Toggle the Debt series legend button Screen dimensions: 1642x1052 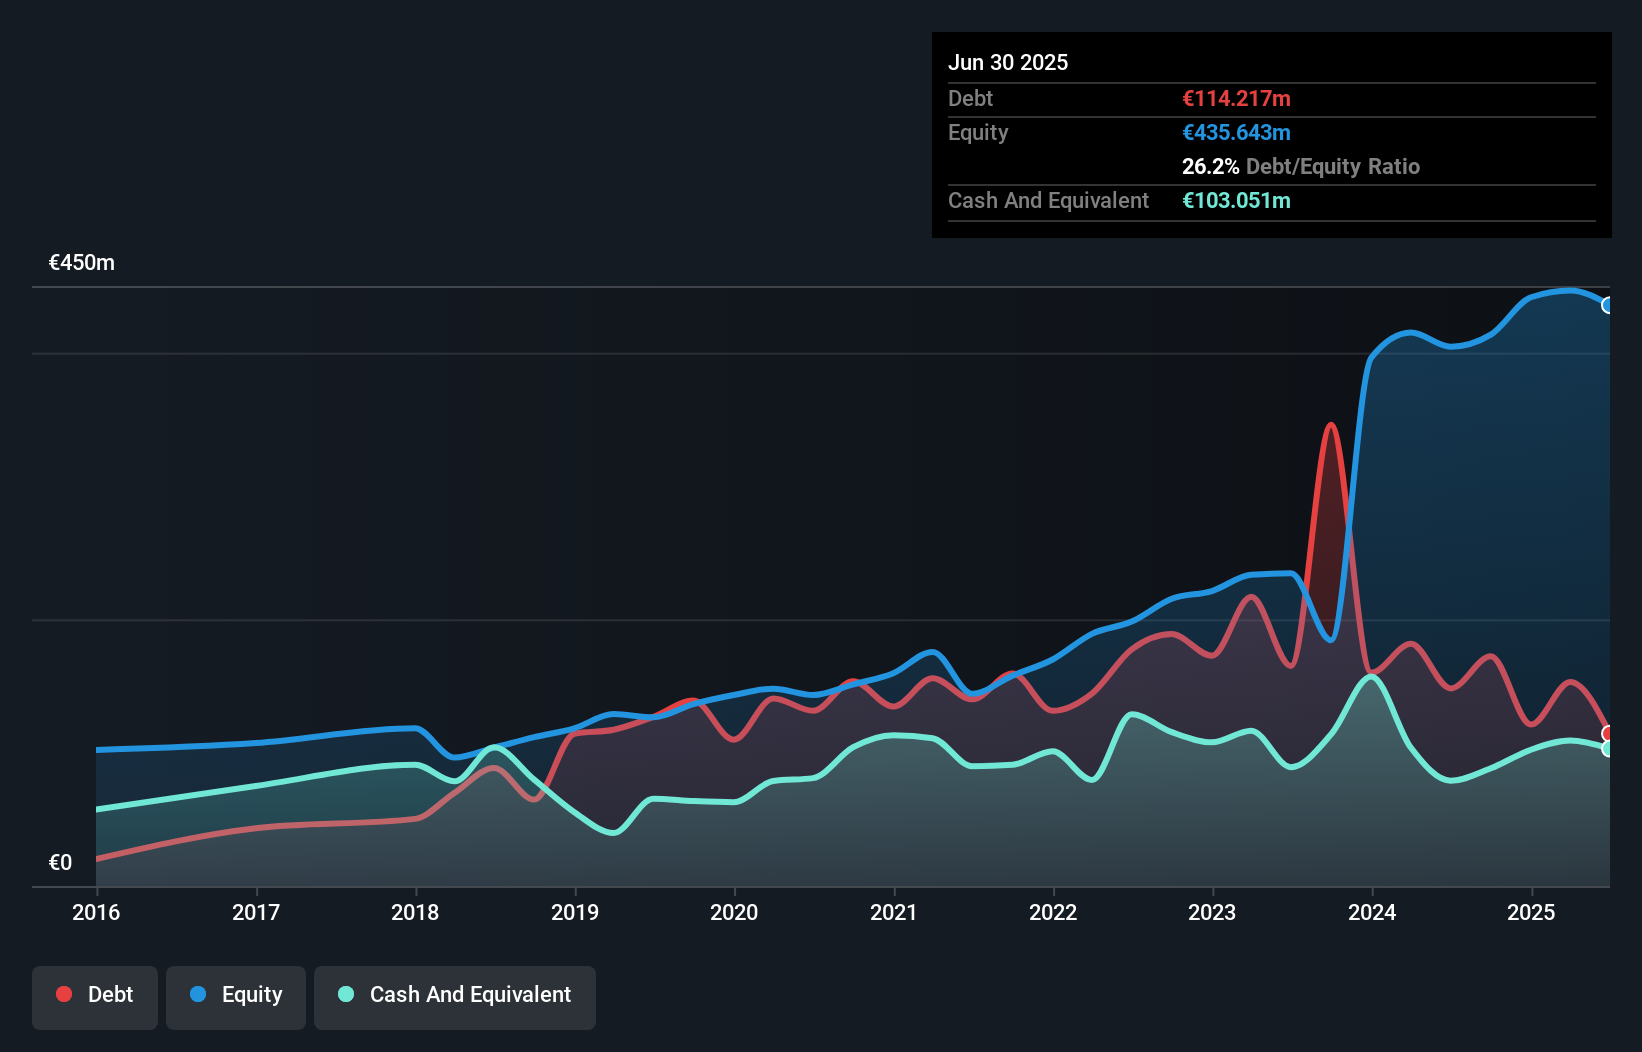coord(95,996)
